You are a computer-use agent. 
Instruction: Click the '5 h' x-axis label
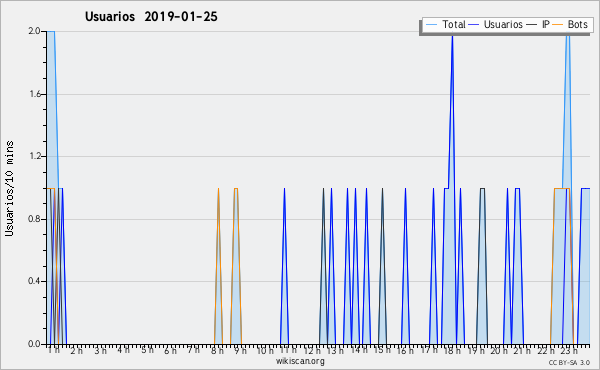click(147, 350)
